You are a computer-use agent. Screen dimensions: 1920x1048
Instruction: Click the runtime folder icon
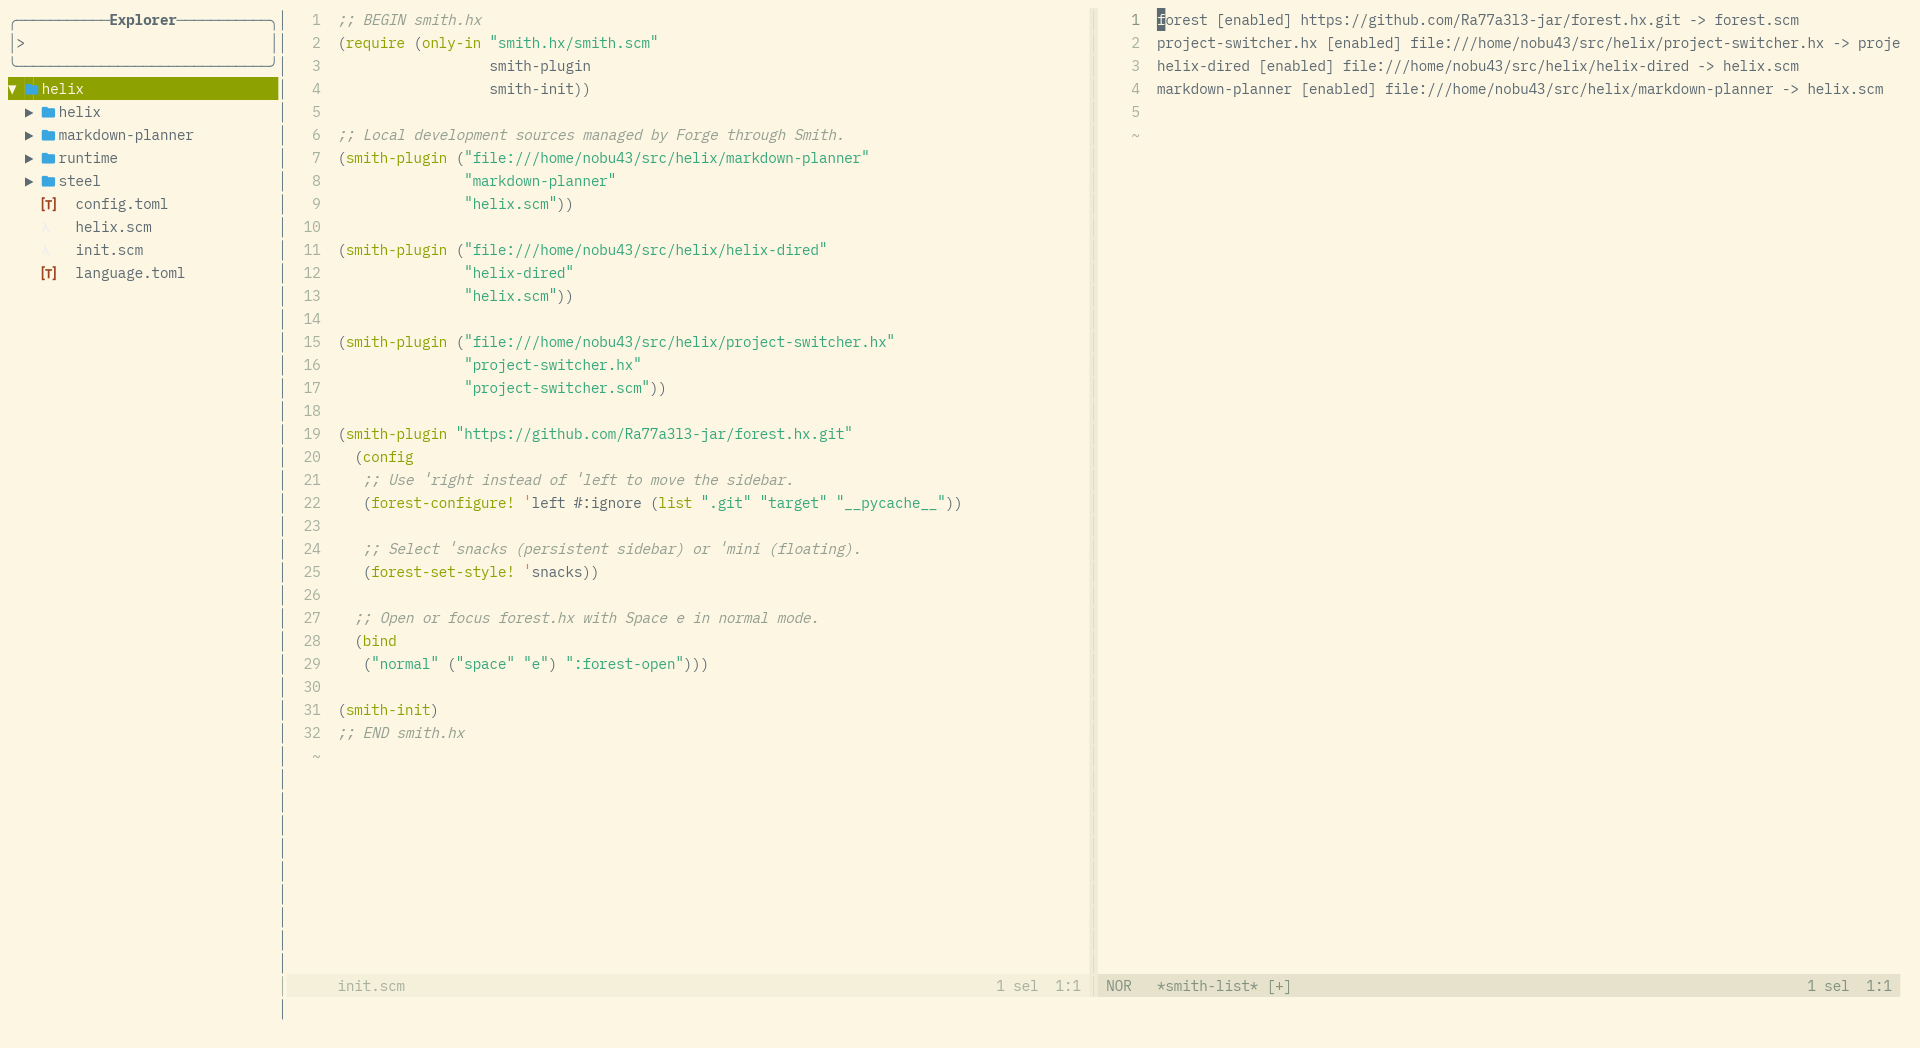point(48,158)
